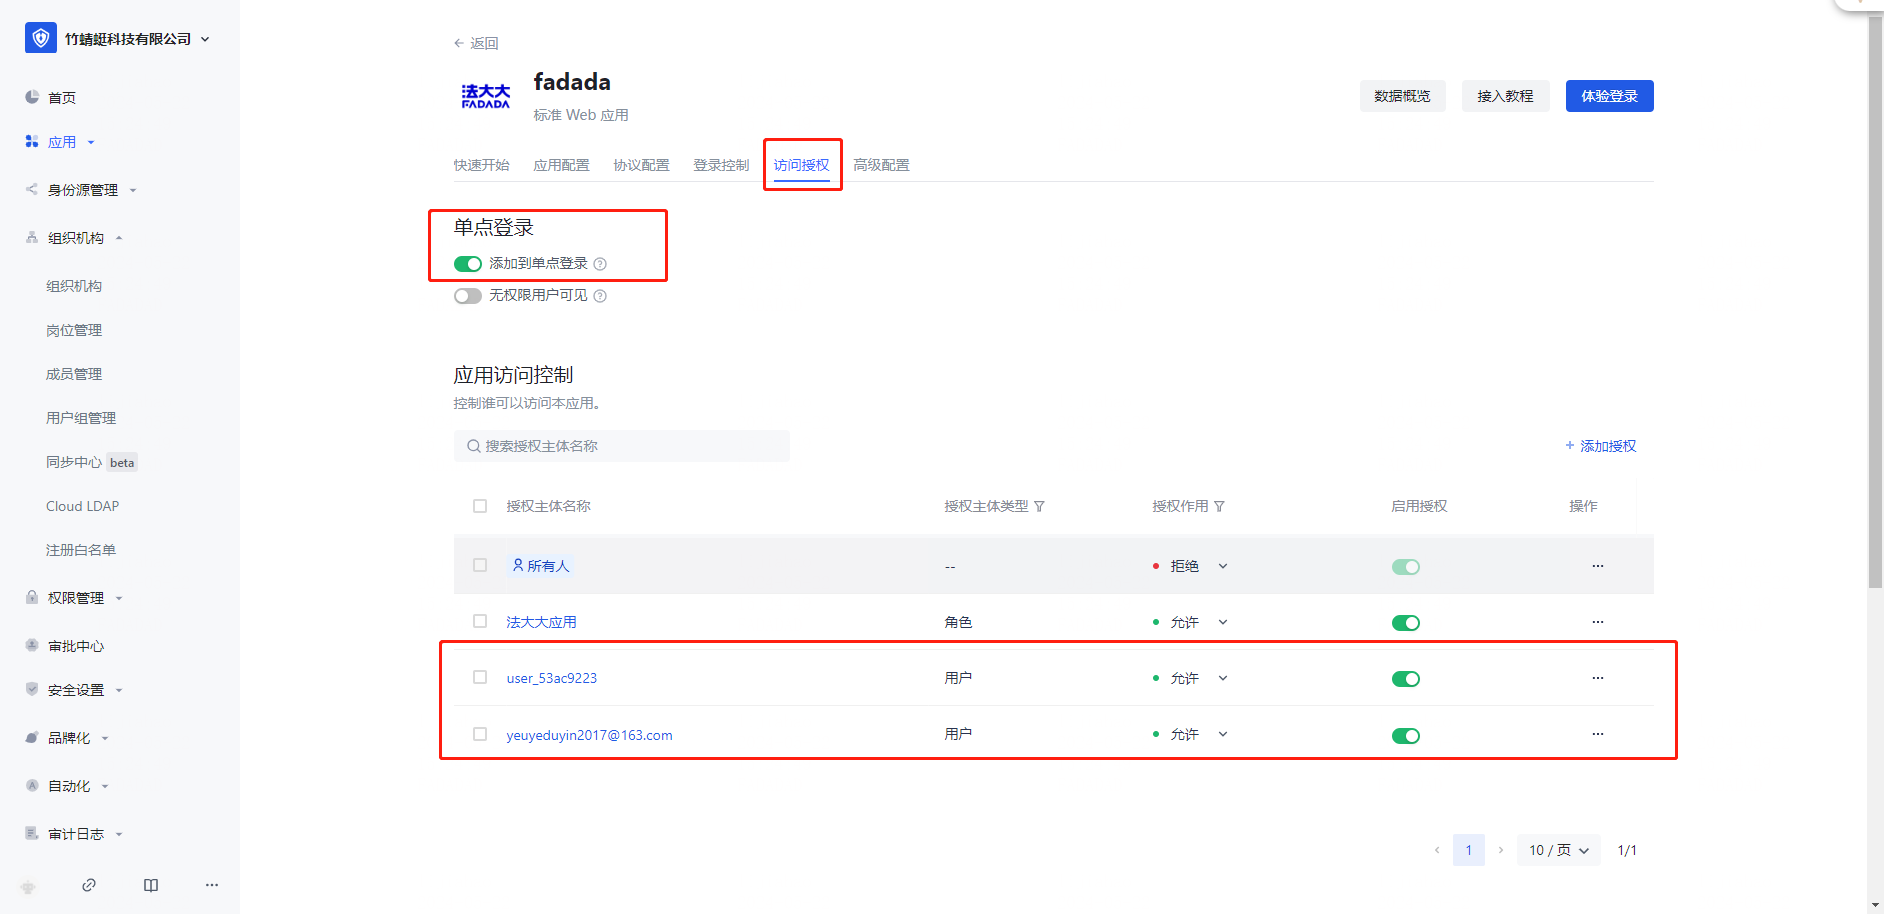Open more actions for 法大大应用 row

pyautogui.click(x=1598, y=622)
